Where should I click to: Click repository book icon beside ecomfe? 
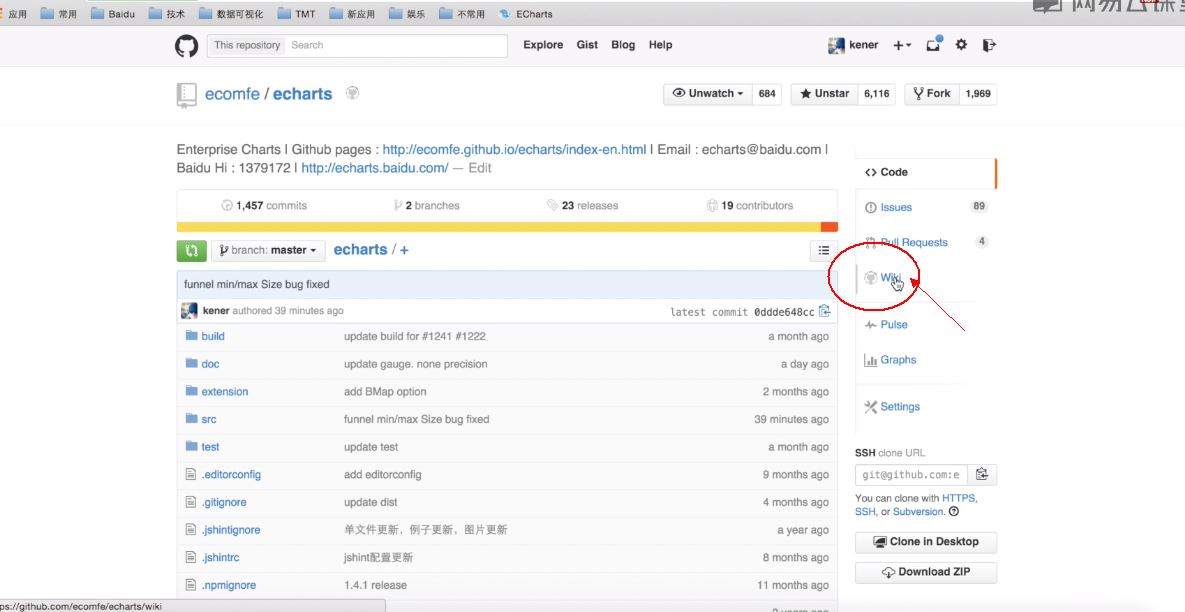[x=187, y=95]
